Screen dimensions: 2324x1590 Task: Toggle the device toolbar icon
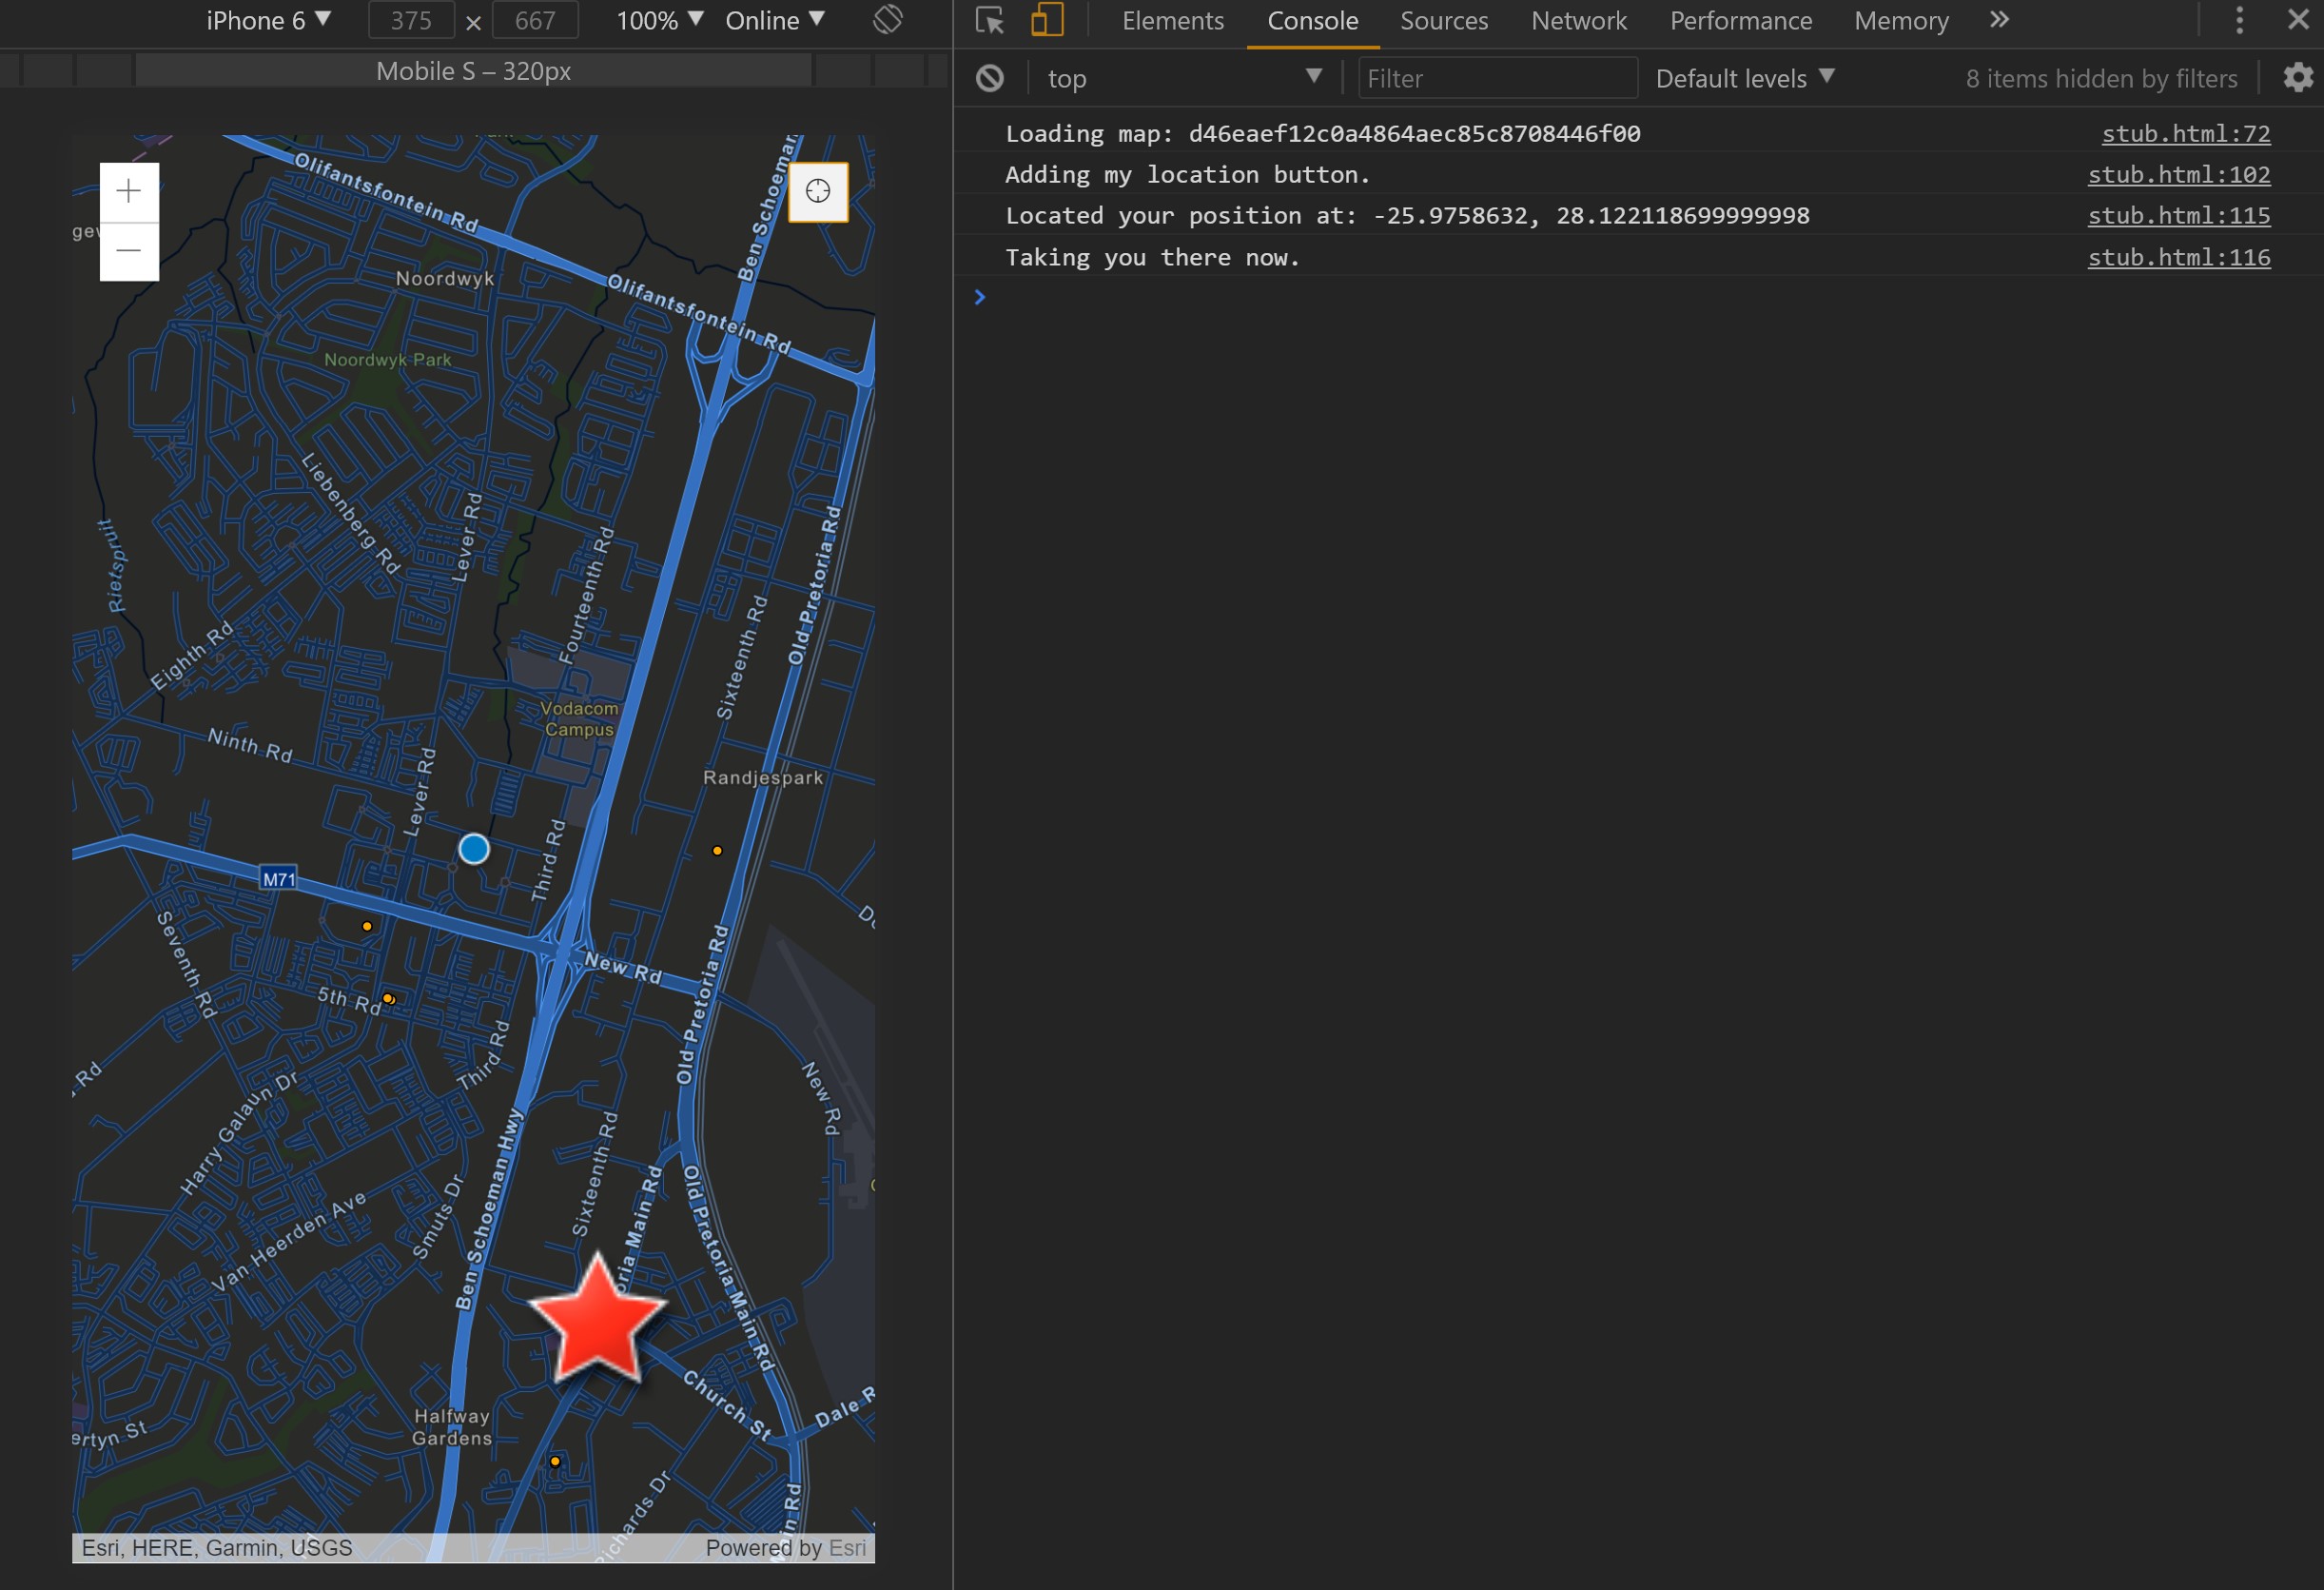click(x=1046, y=20)
